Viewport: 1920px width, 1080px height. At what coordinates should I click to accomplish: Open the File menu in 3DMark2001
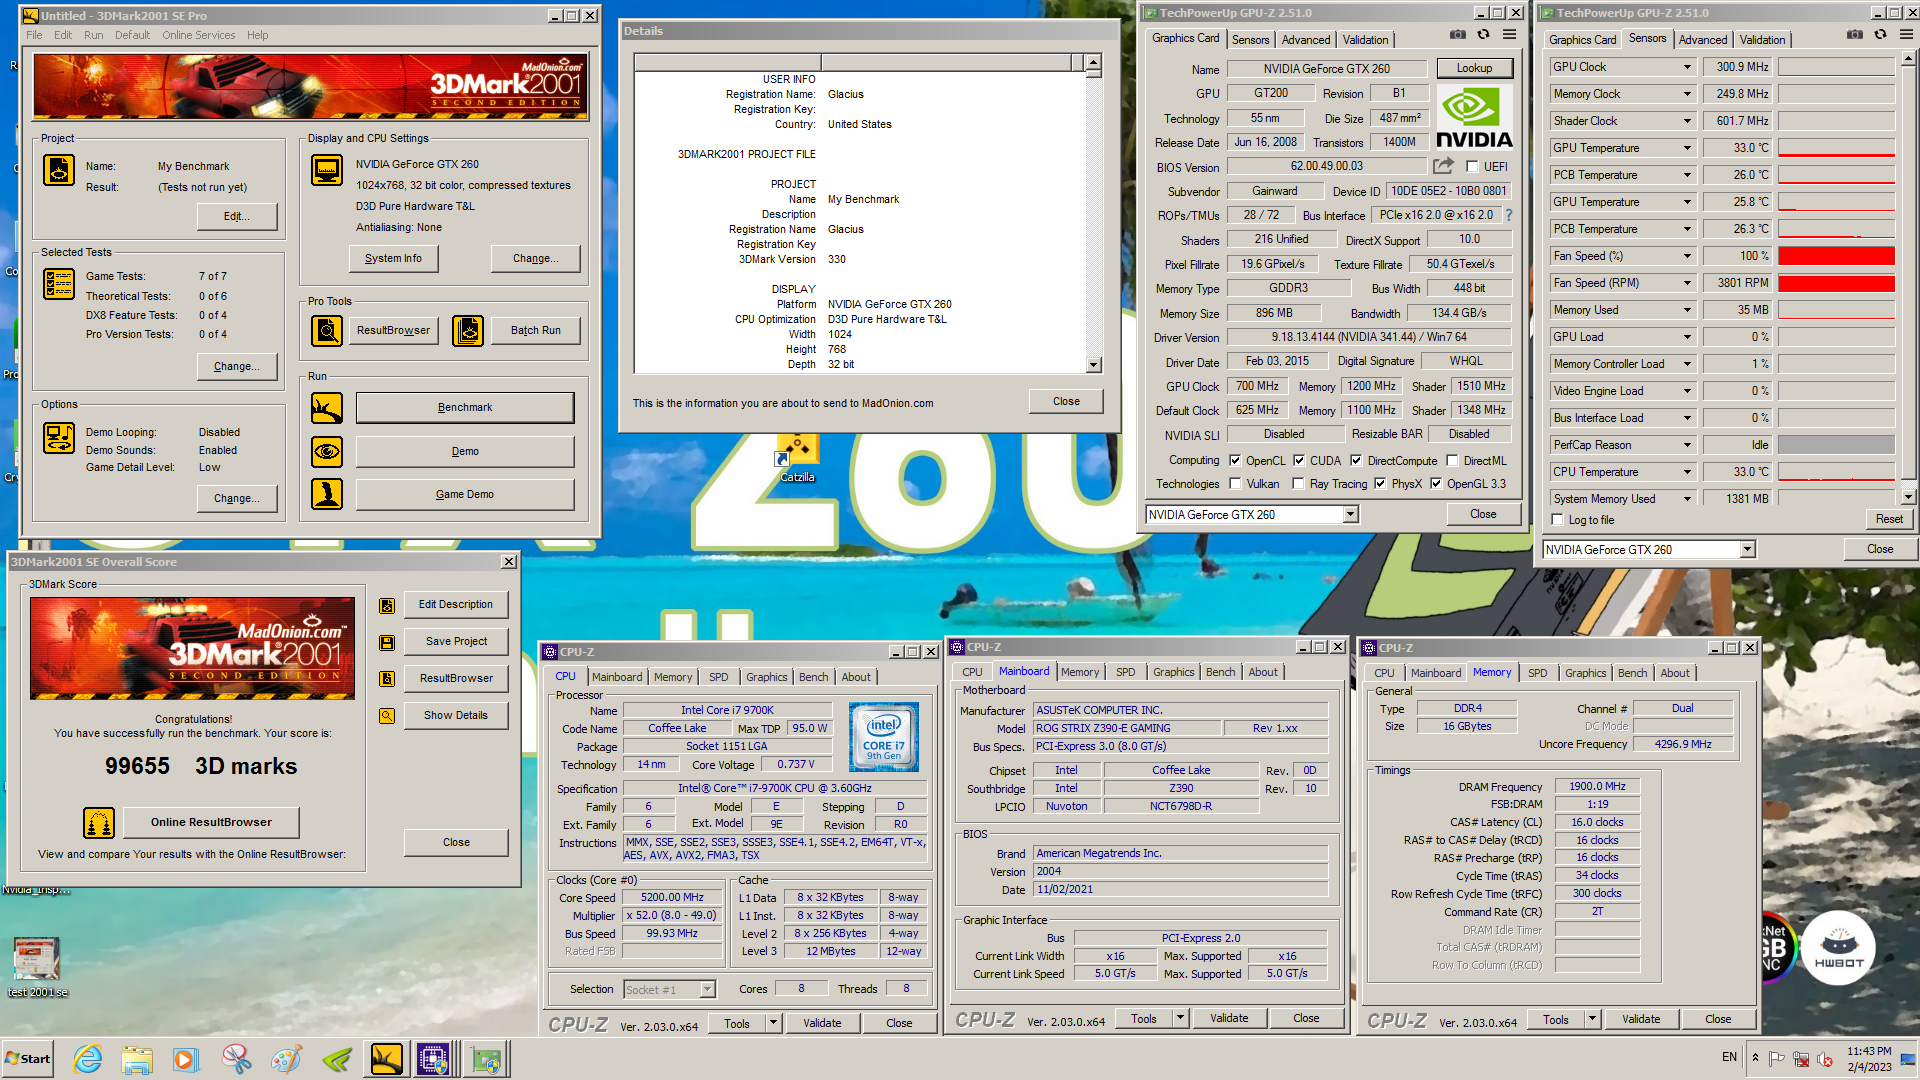pos(34,35)
